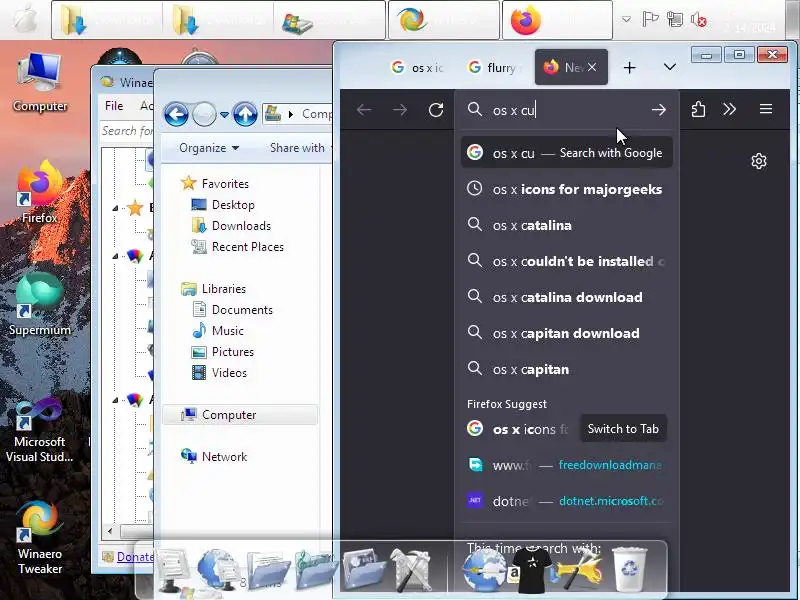This screenshot has height=600, width=800.
Task: Open a new Firefox tab with plus button
Action: [x=630, y=67]
